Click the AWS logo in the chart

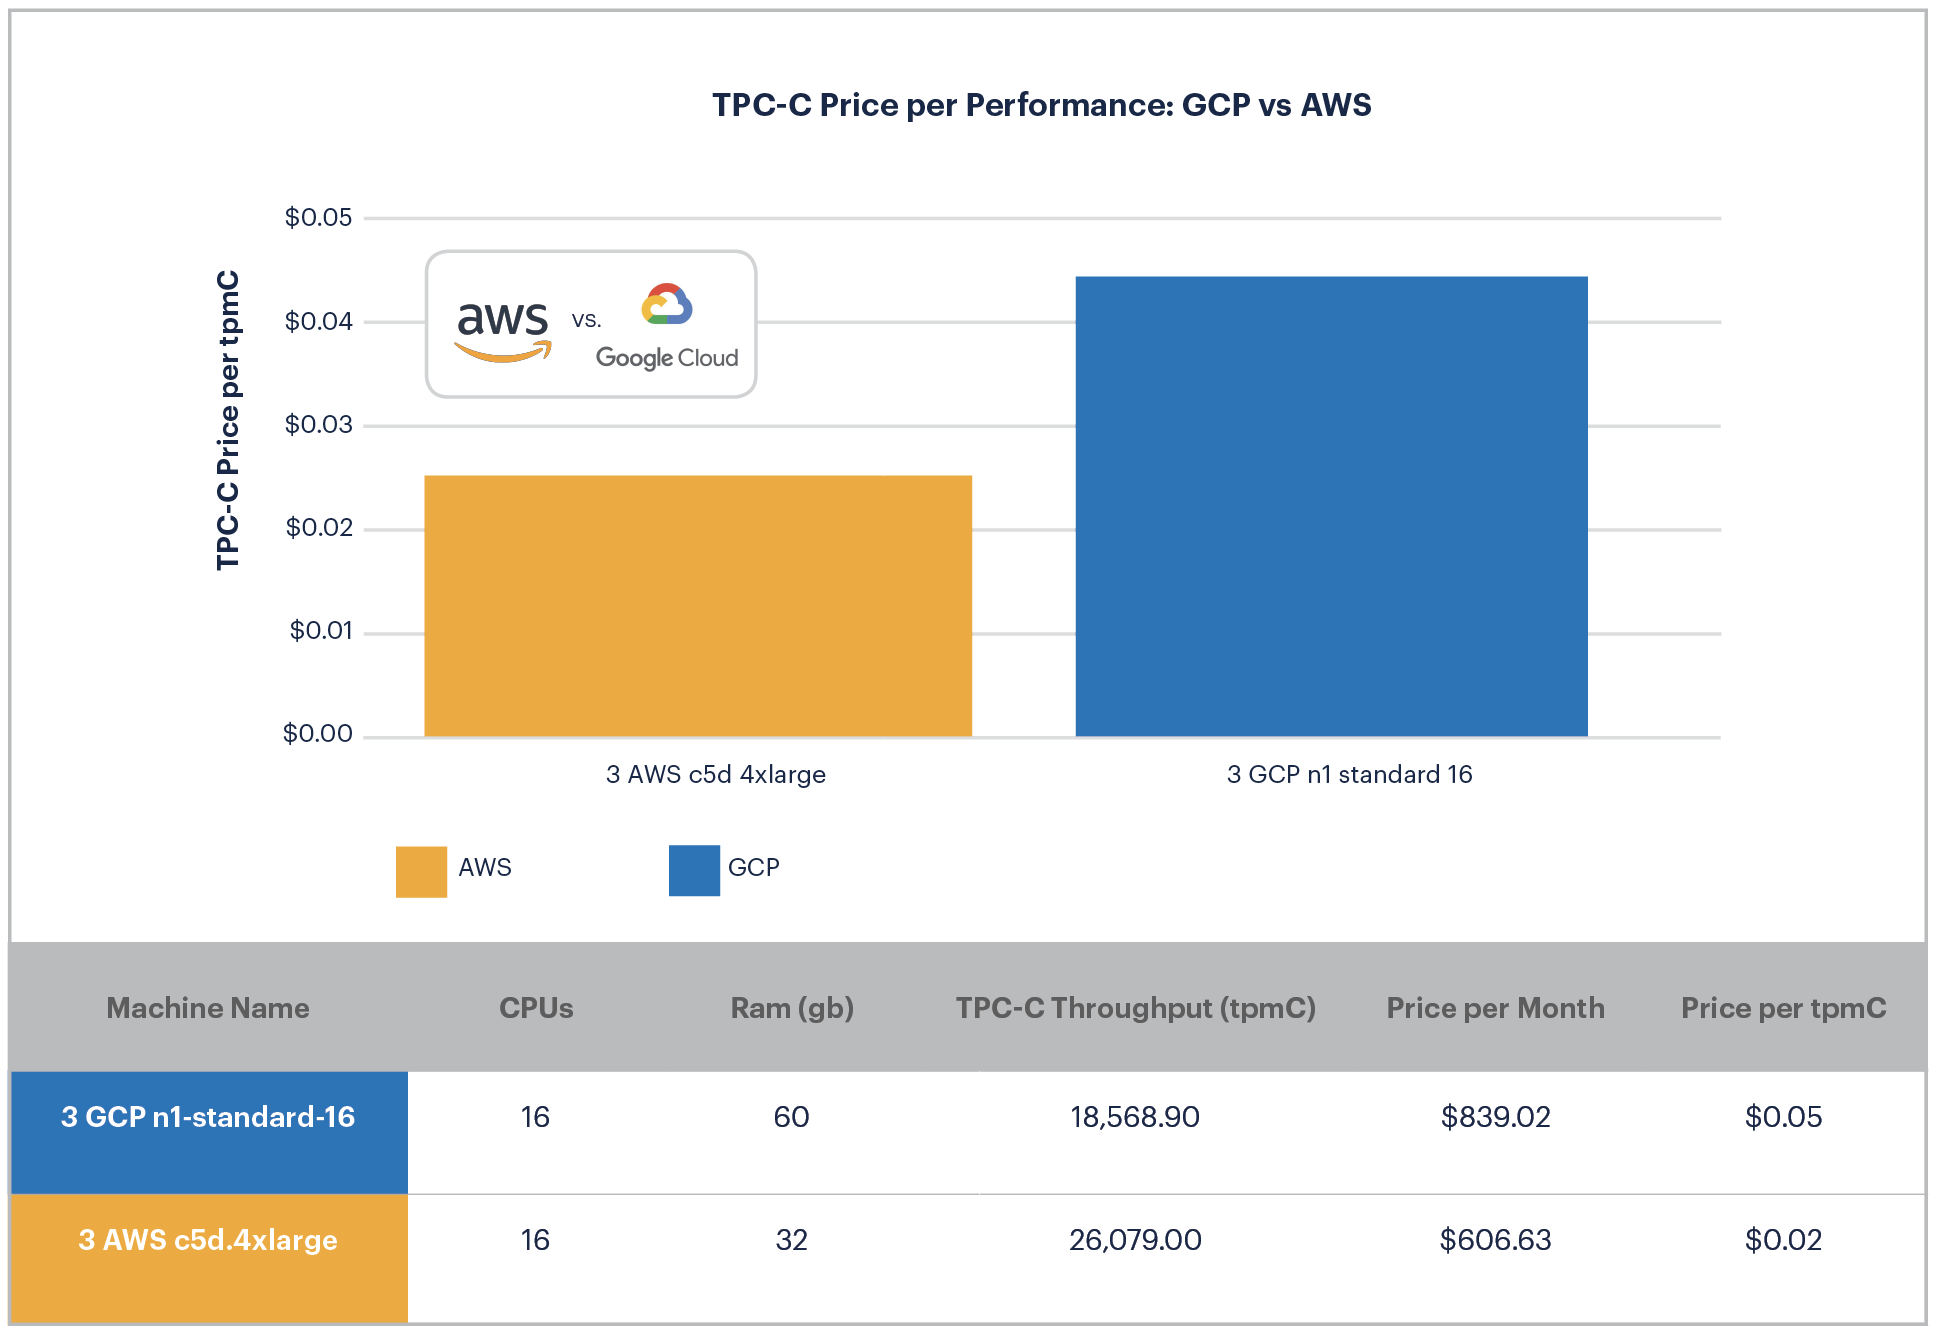[502, 329]
